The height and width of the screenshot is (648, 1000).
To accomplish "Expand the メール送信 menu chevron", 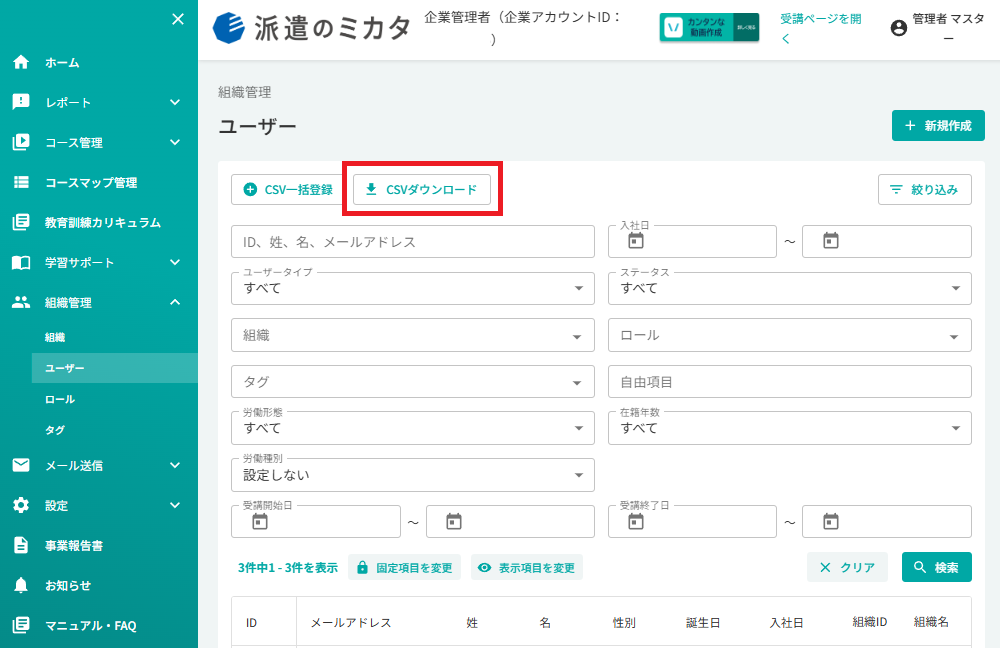I will click(x=175, y=465).
